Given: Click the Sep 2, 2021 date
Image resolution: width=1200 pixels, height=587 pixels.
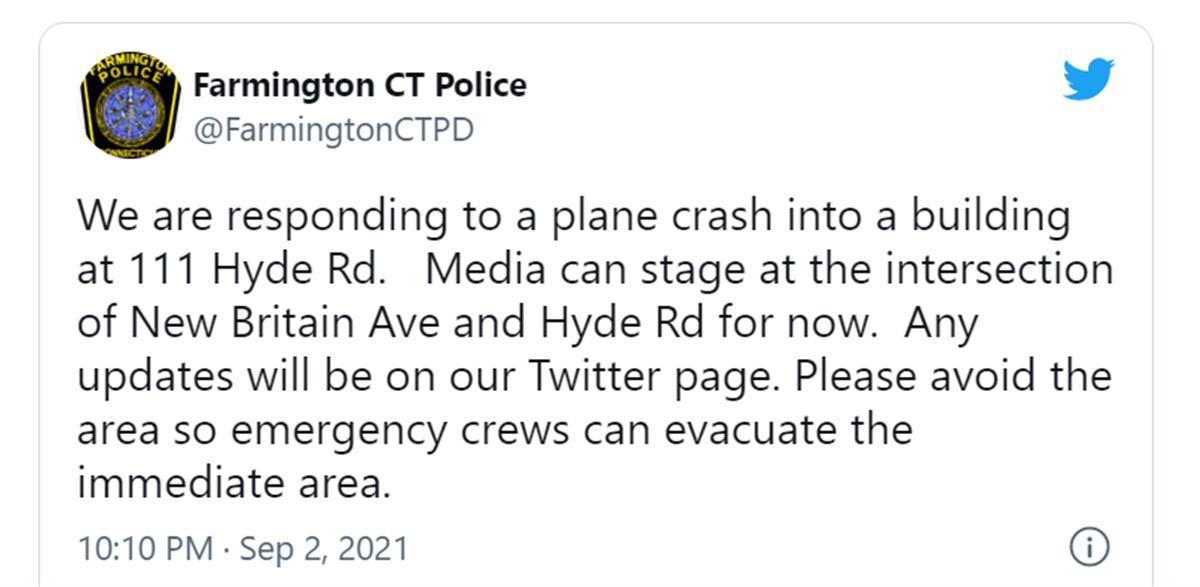Looking at the screenshot, I should tap(323, 548).
